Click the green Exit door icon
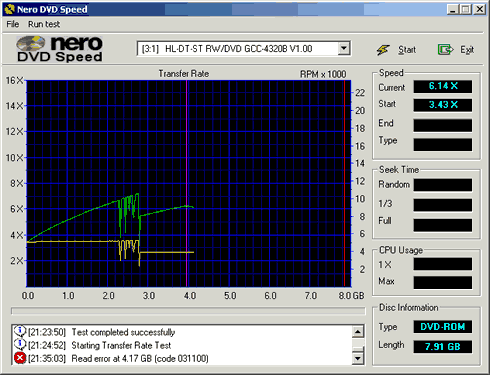 445,50
